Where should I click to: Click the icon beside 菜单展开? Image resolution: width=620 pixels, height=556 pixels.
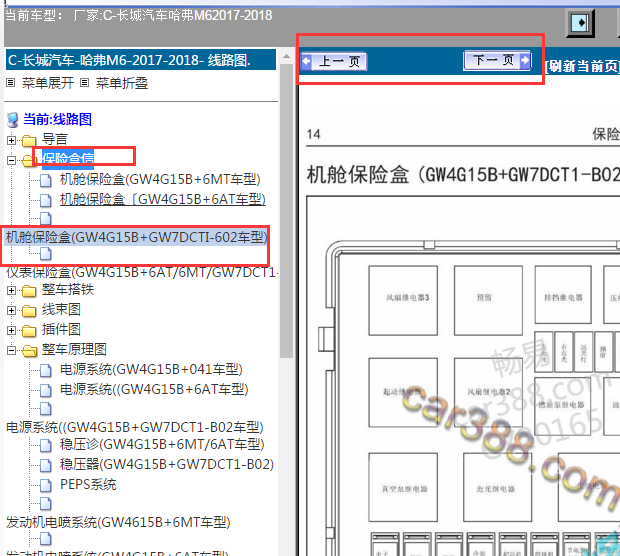11,83
